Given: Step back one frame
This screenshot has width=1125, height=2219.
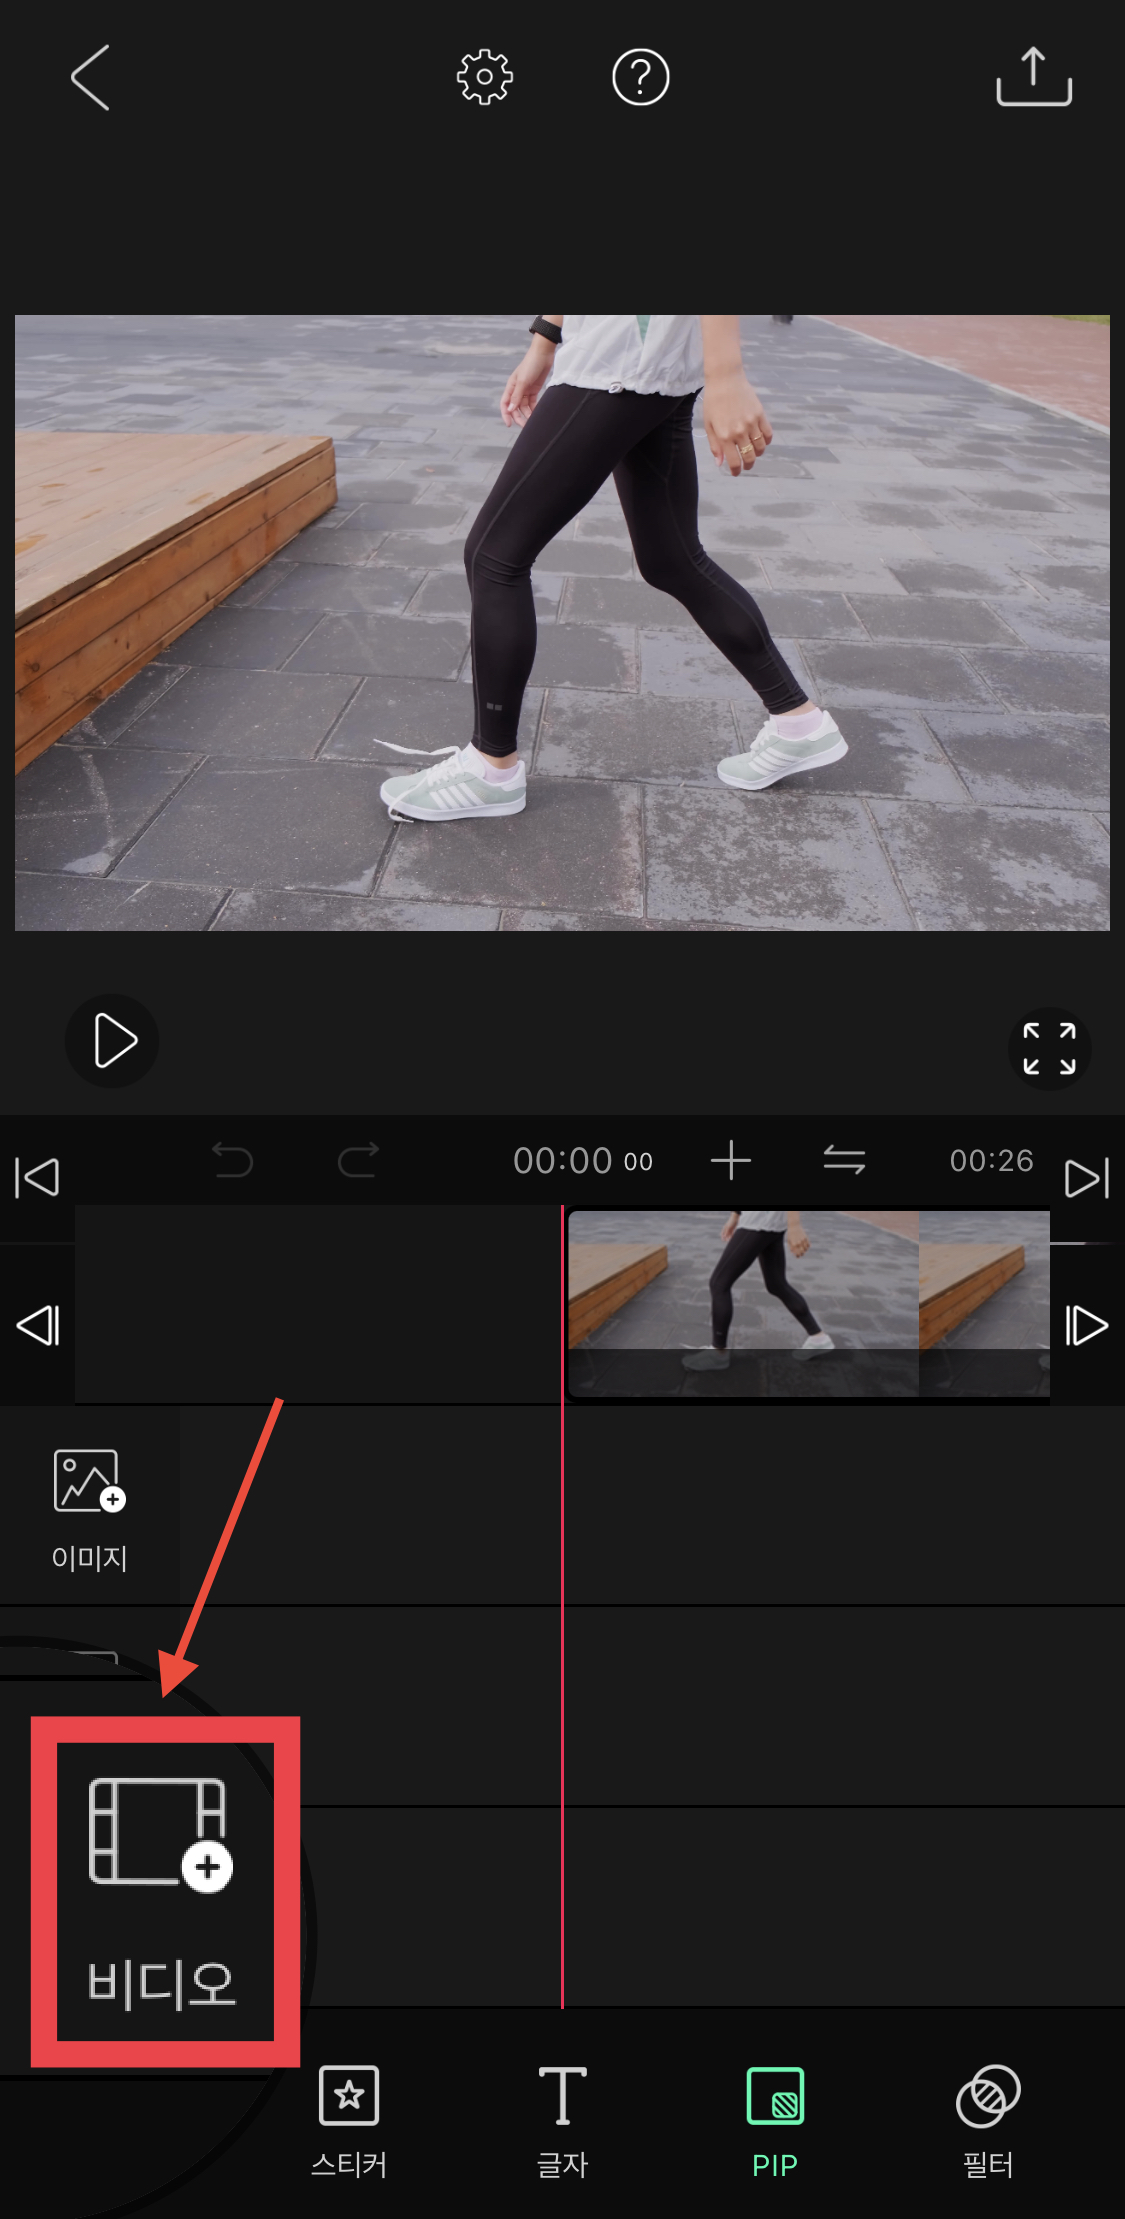Looking at the screenshot, I should 38,1325.
